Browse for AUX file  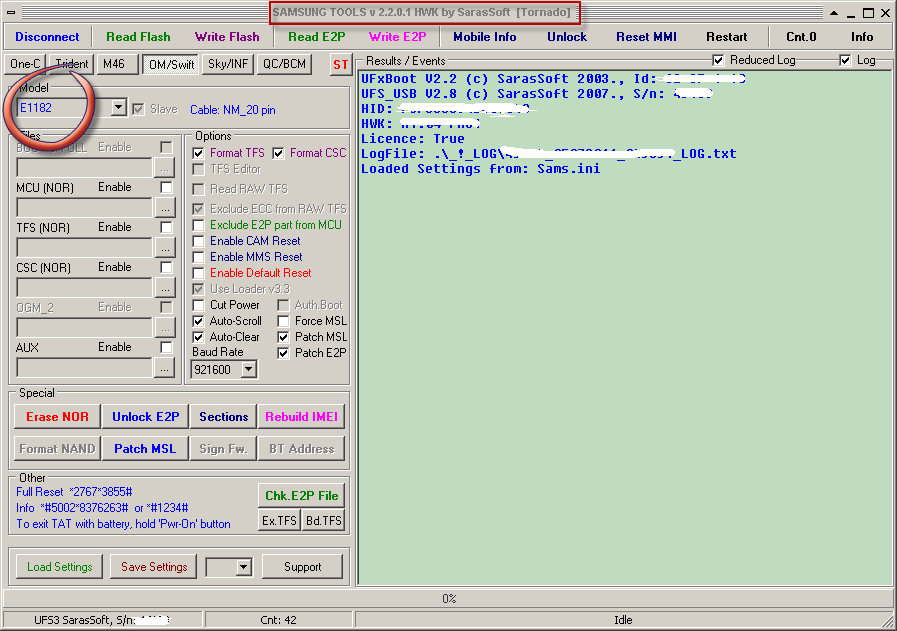(165, 368)
